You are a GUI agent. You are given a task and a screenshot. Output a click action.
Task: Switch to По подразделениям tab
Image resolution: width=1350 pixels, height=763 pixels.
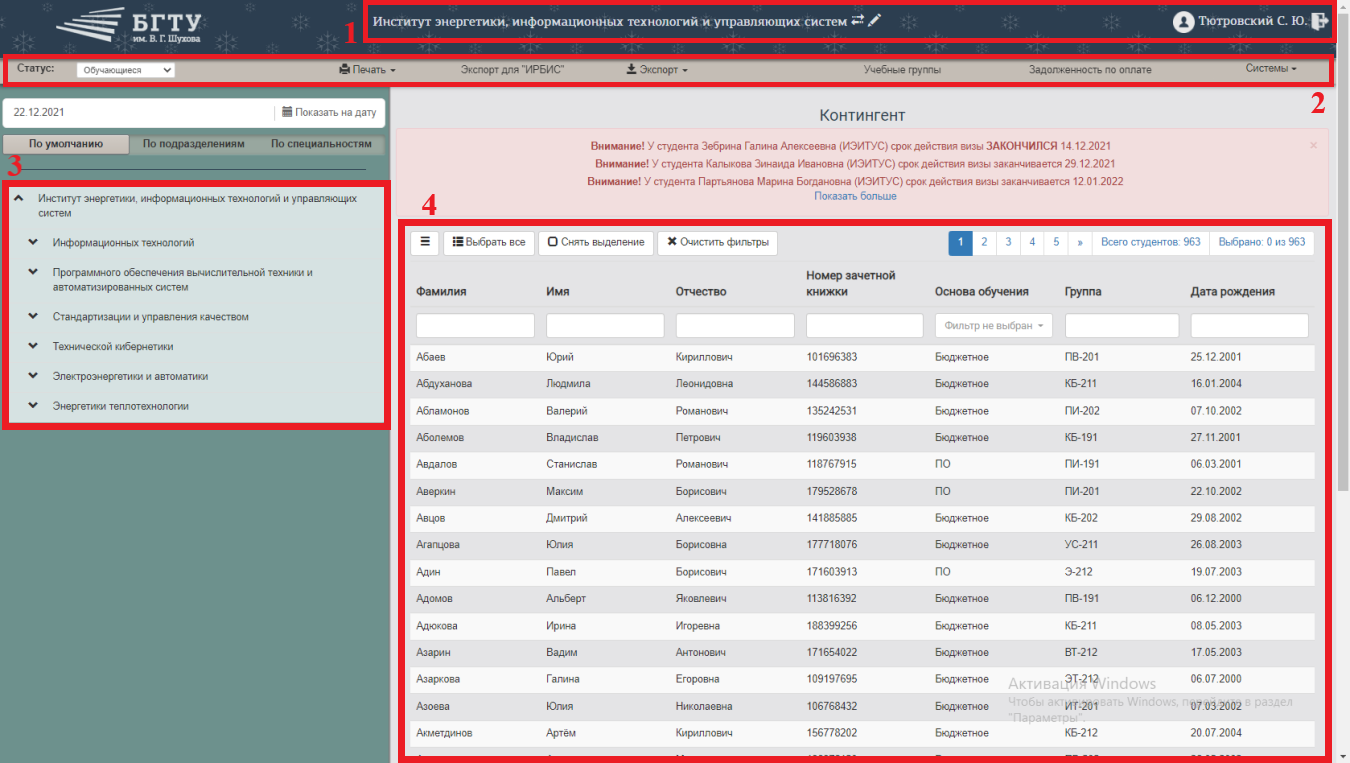(193, 144)
